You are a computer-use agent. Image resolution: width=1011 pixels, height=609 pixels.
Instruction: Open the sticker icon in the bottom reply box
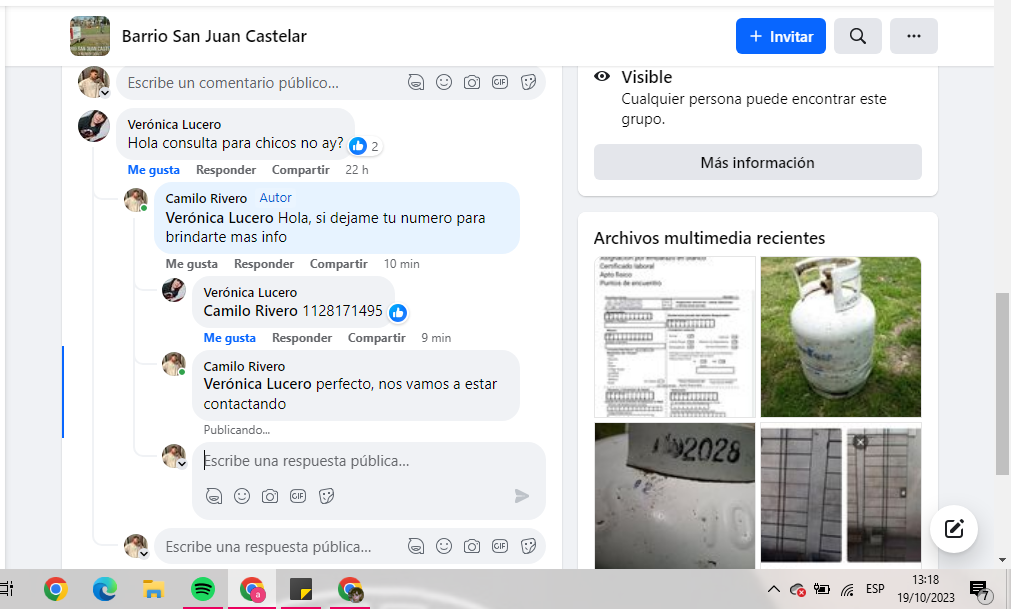[x=528, y=546]
